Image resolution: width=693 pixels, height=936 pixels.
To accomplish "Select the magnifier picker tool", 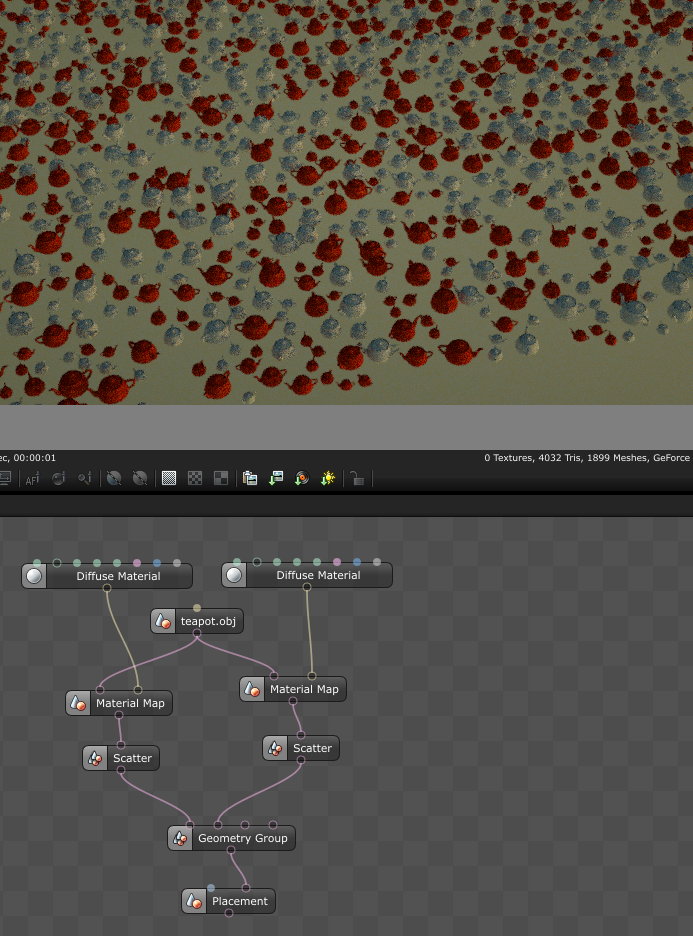I will (x=85, y=478).
